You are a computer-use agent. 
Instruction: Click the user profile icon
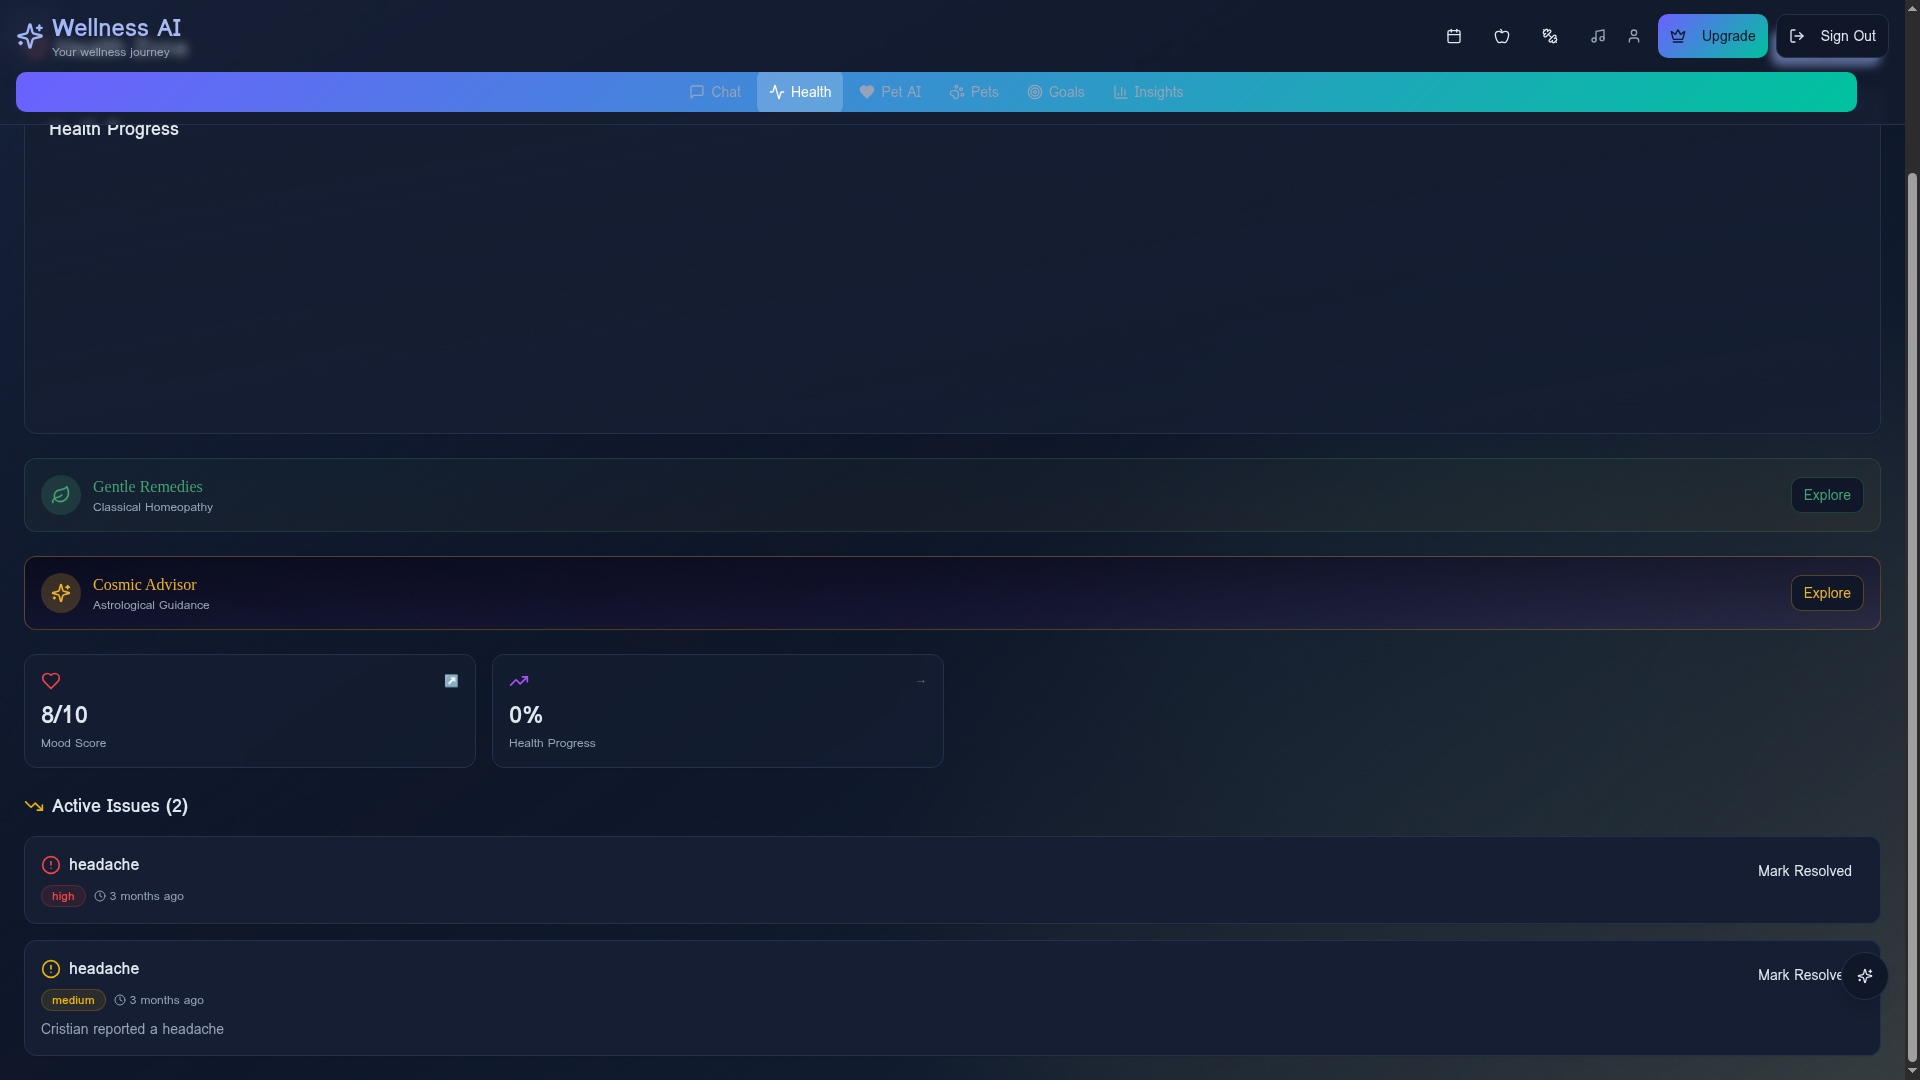(x=1633, y=36)
